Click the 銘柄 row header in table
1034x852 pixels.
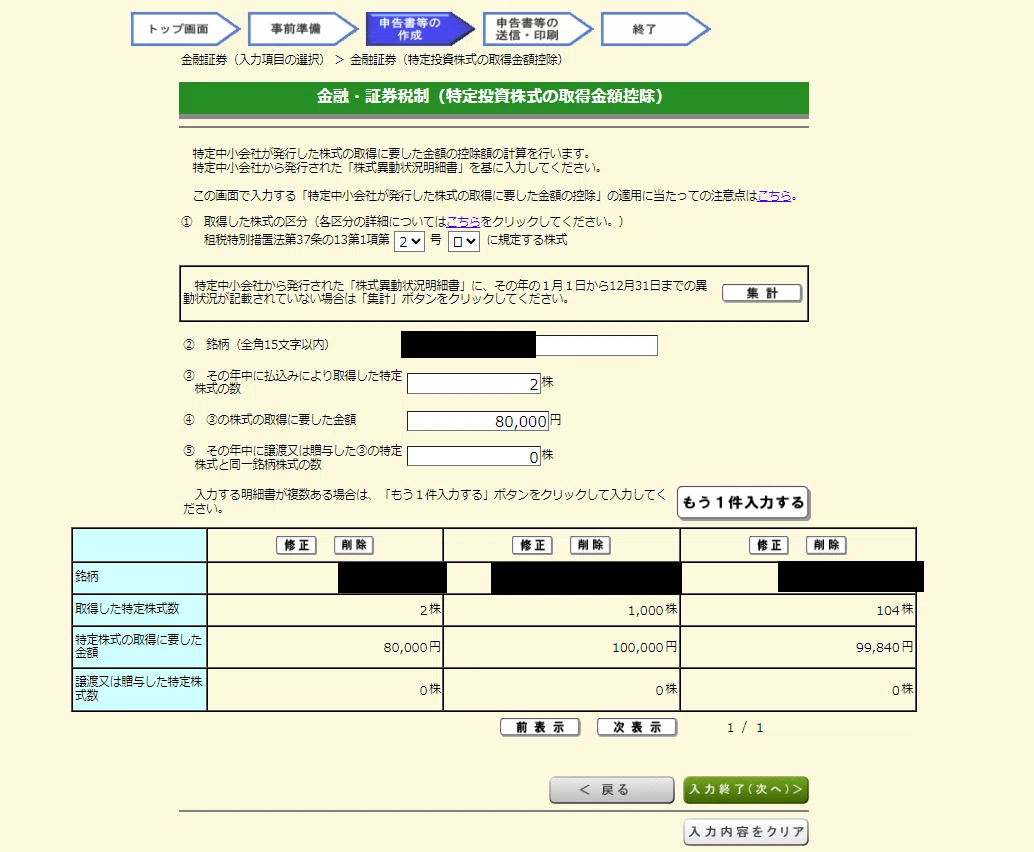[x=139, y=577]
